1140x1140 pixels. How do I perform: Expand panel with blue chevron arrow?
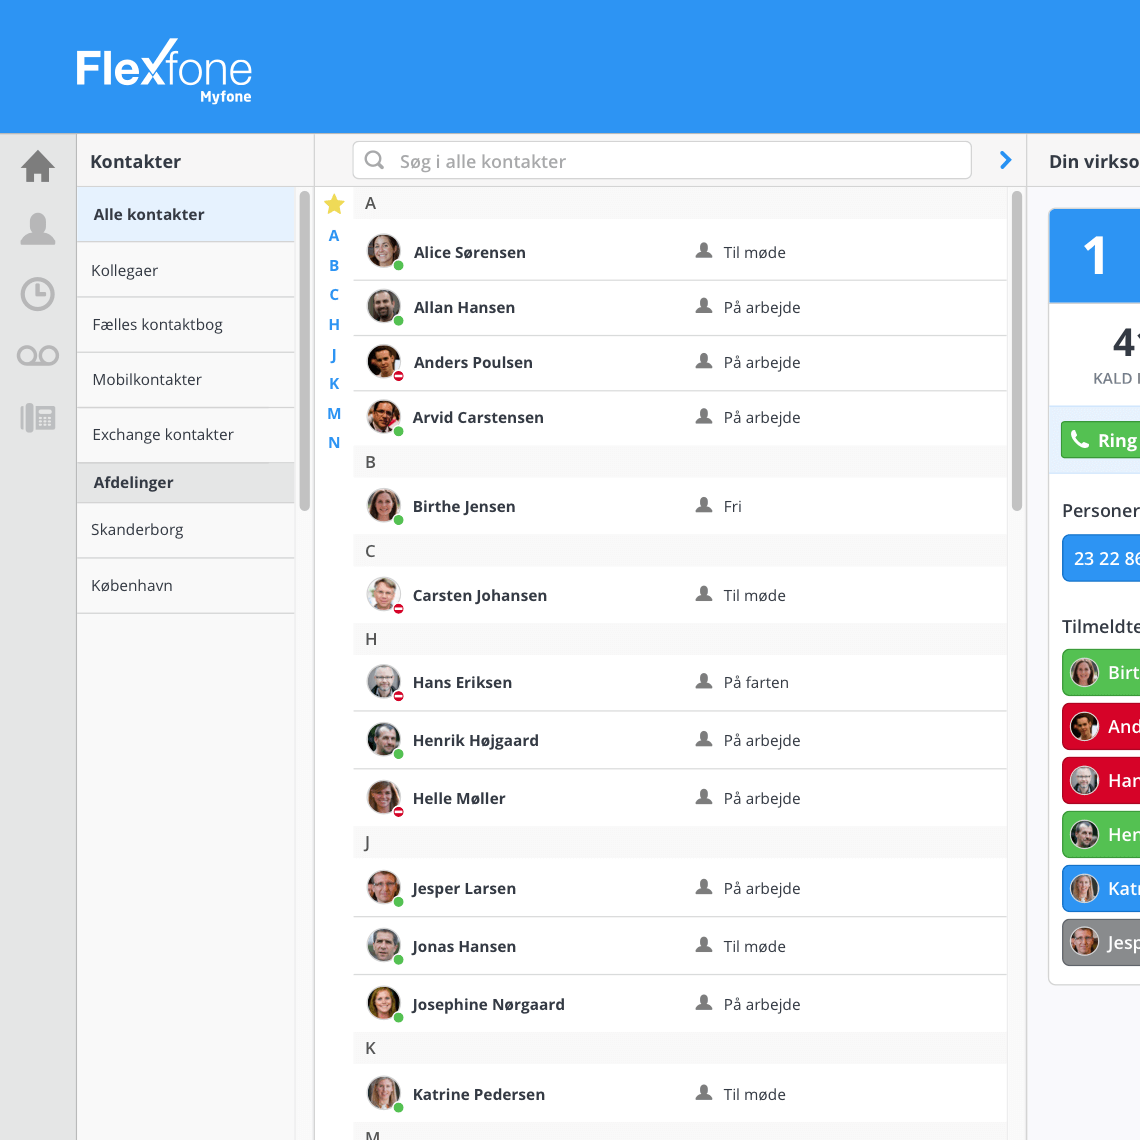click(x=1005, y=160)
